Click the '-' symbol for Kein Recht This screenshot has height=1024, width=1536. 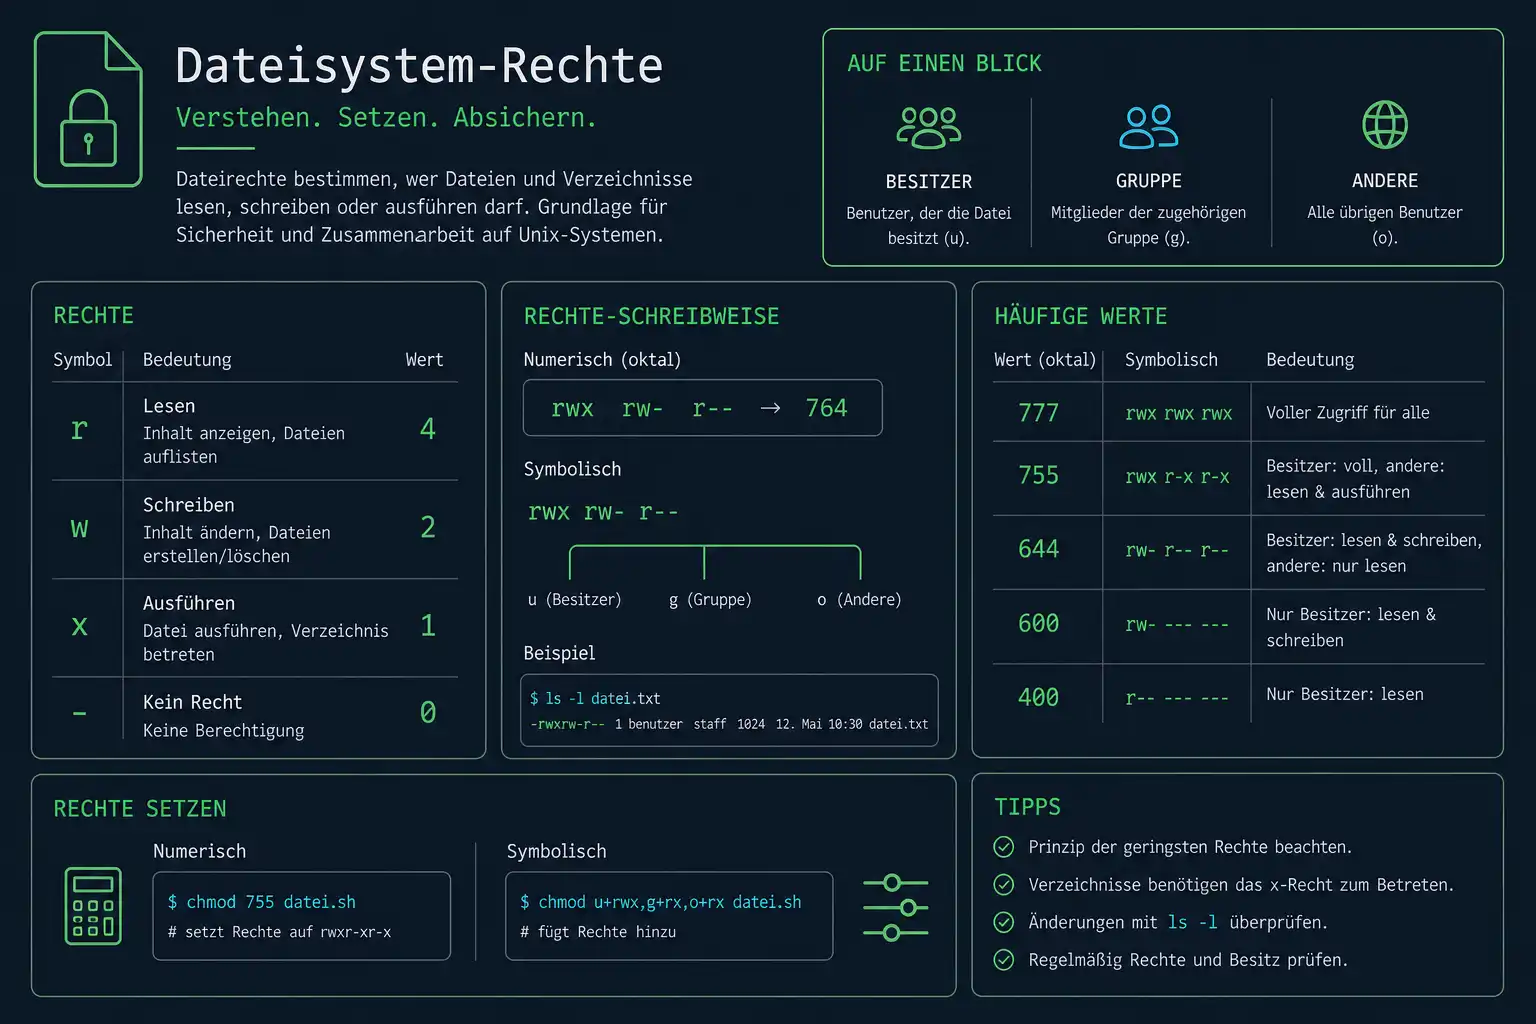(79, 714)
